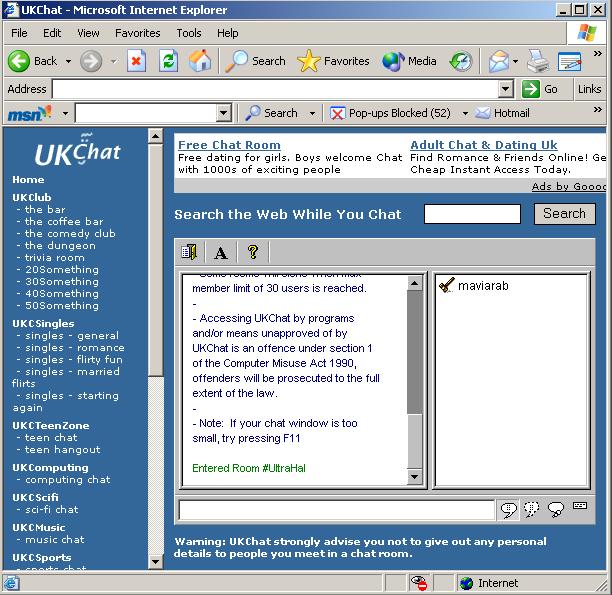Click MSN toolbar Search magnifier

253,113
